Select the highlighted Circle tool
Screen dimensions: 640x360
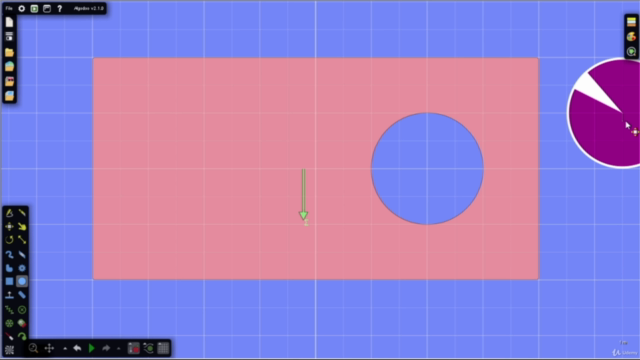22,281
